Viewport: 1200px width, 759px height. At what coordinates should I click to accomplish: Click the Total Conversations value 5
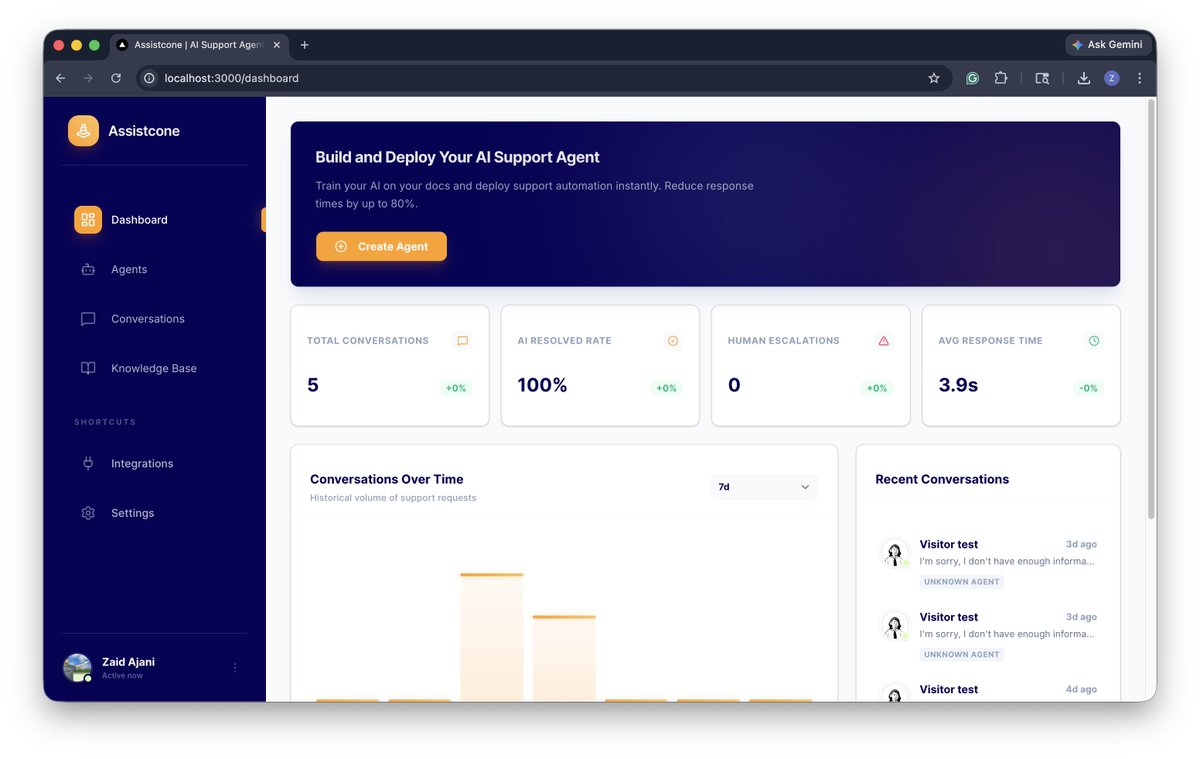pos(313,385)
